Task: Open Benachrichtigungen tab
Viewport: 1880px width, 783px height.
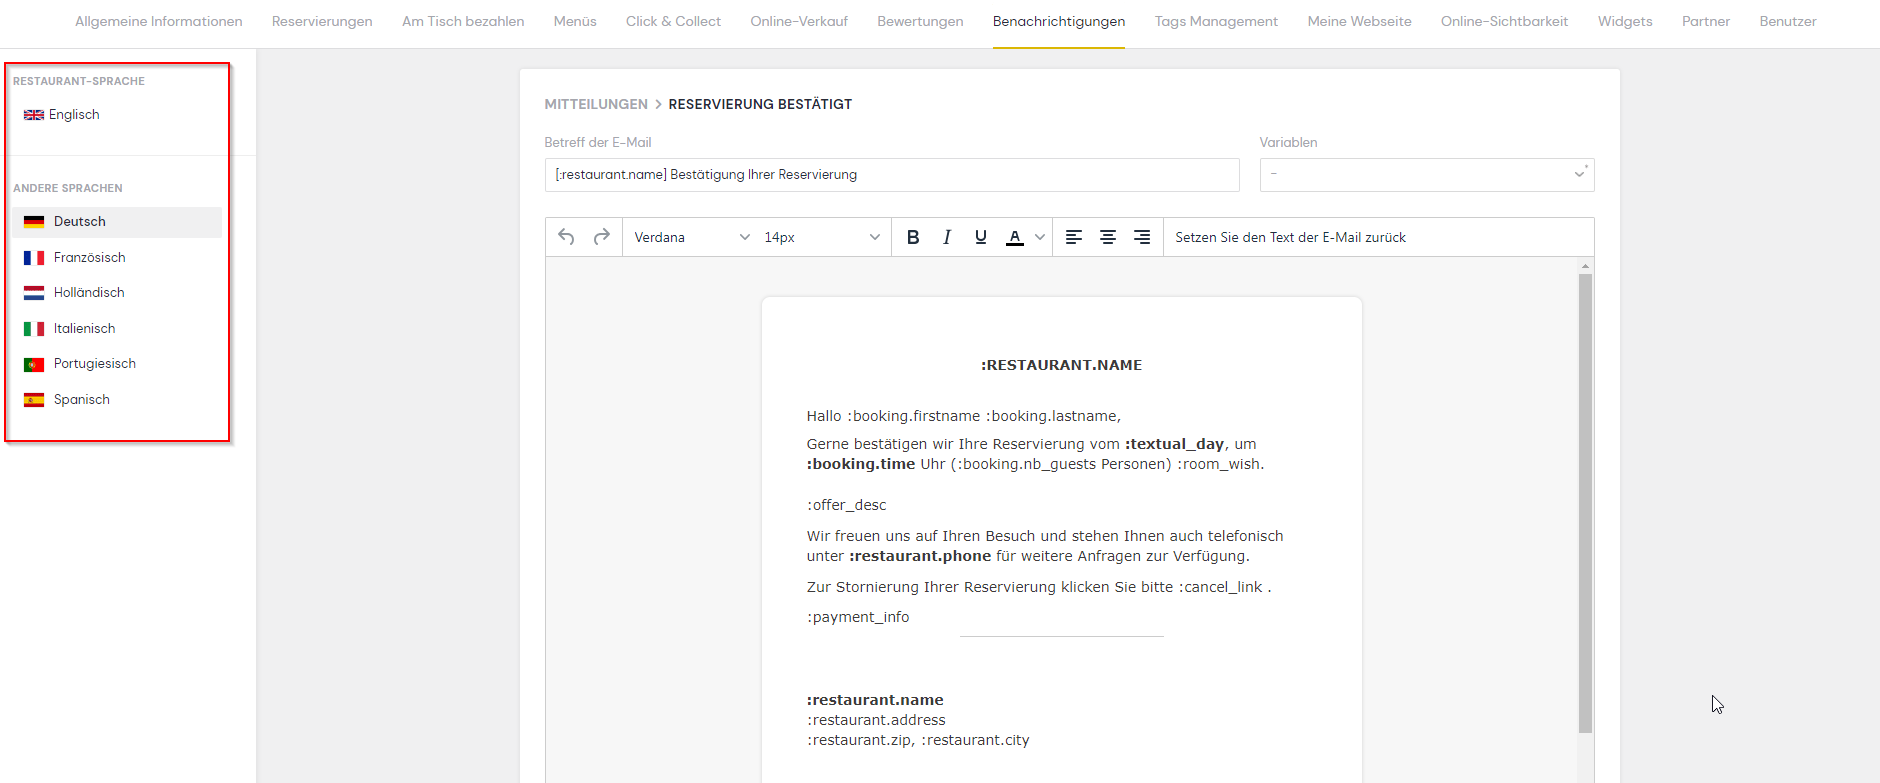Action: pyautogui.click(x=1059, y=22)
